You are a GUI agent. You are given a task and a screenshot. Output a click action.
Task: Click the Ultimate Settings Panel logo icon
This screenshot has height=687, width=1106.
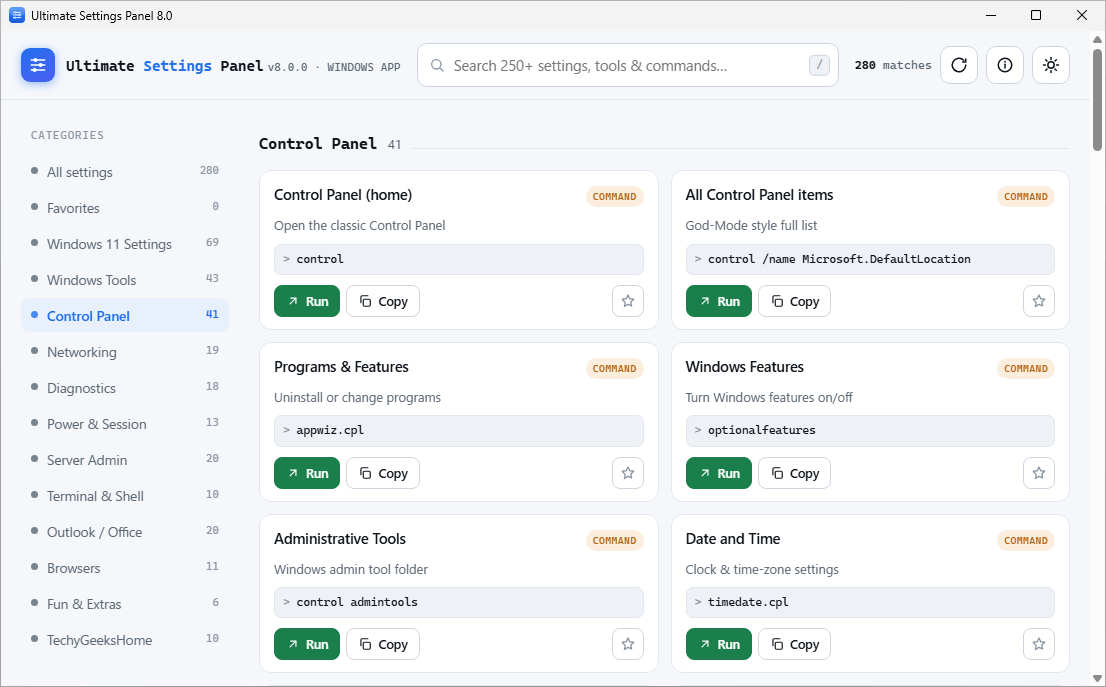click(x=38, y=66)
